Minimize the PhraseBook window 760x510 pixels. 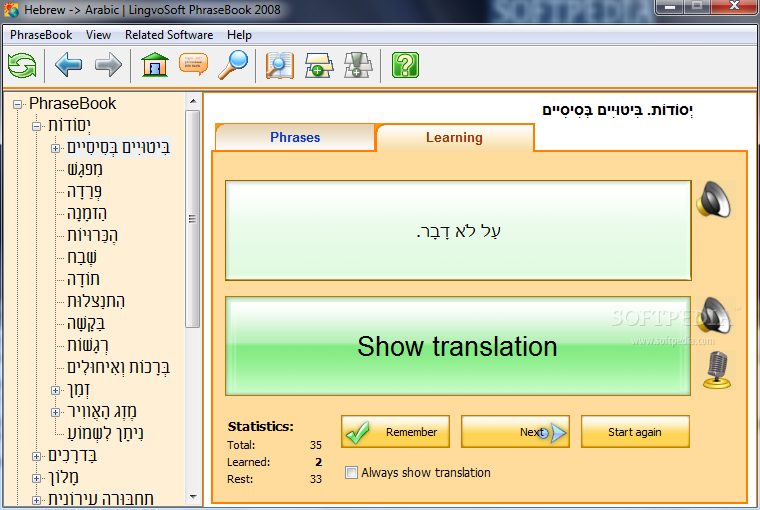point(671,7)
